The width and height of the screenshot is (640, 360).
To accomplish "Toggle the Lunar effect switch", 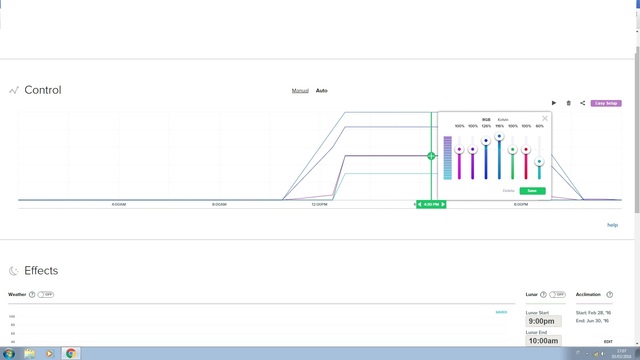I will coord(557,294).
